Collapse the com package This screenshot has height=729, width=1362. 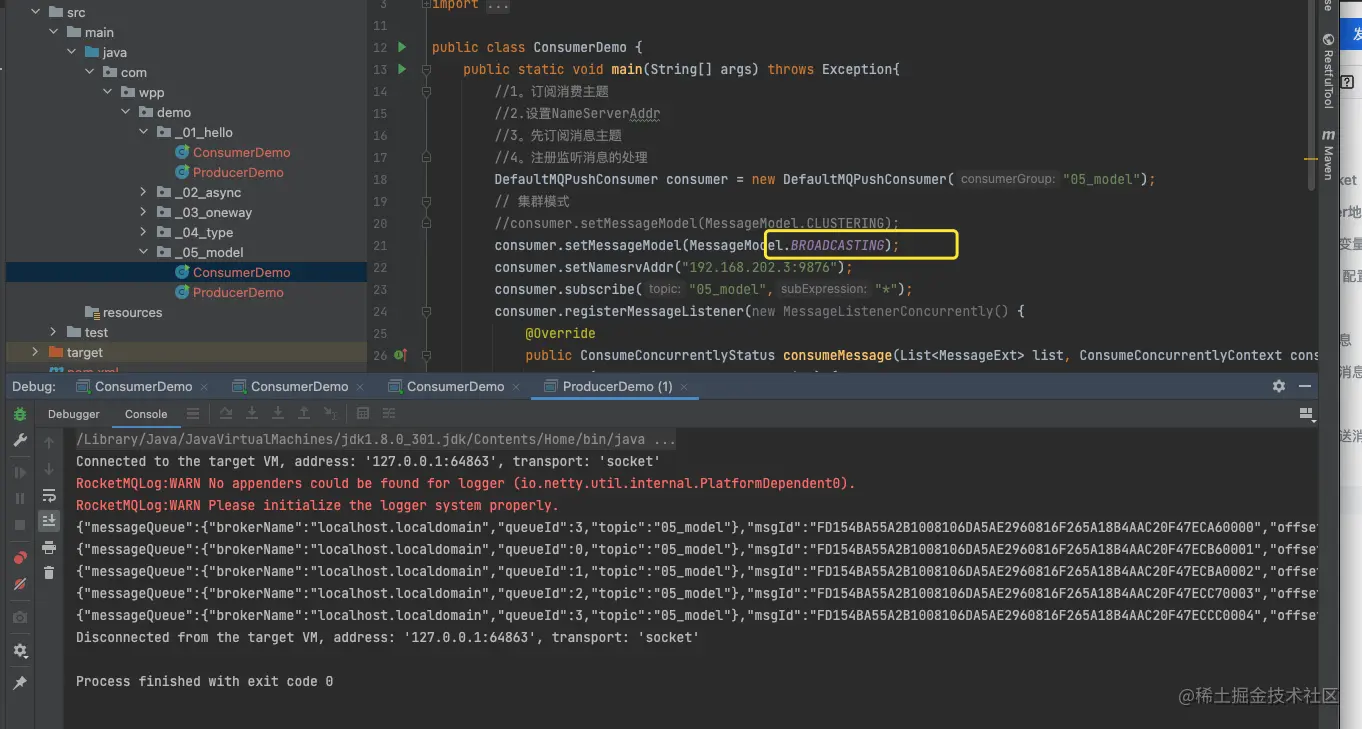click(90, 72)
